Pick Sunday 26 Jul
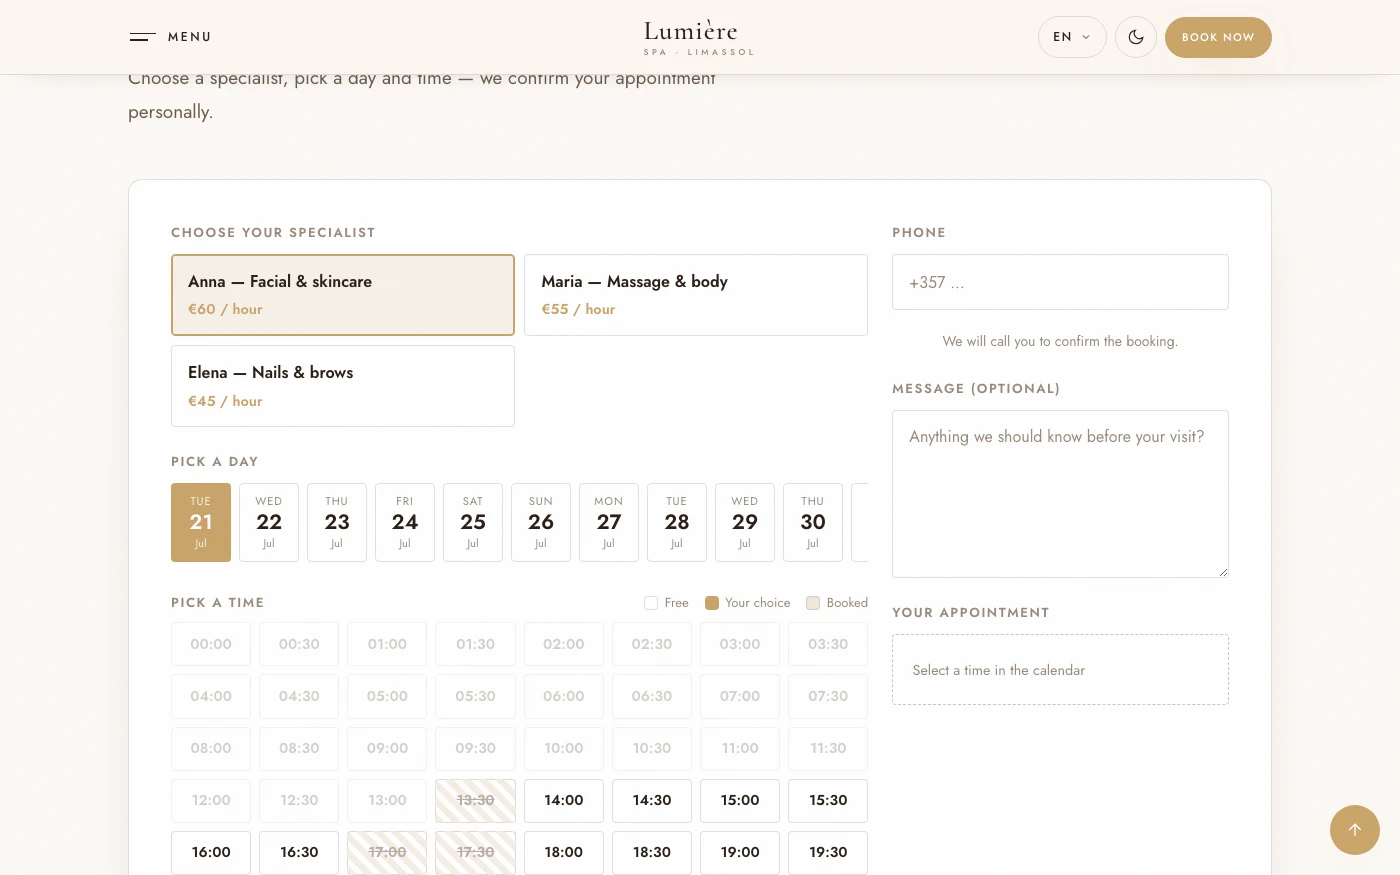 [541, 522]
